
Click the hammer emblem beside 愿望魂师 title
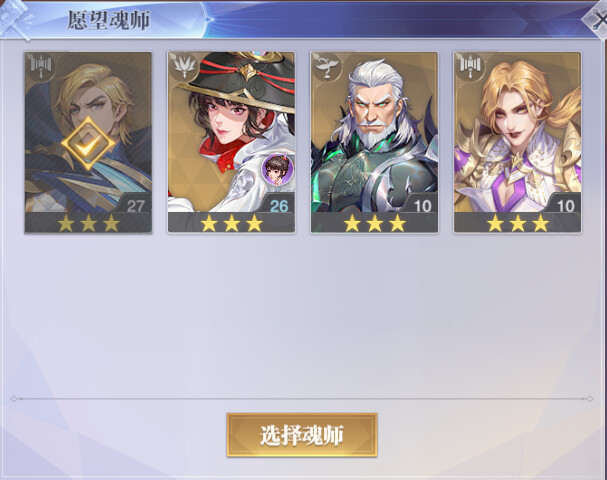16,19
